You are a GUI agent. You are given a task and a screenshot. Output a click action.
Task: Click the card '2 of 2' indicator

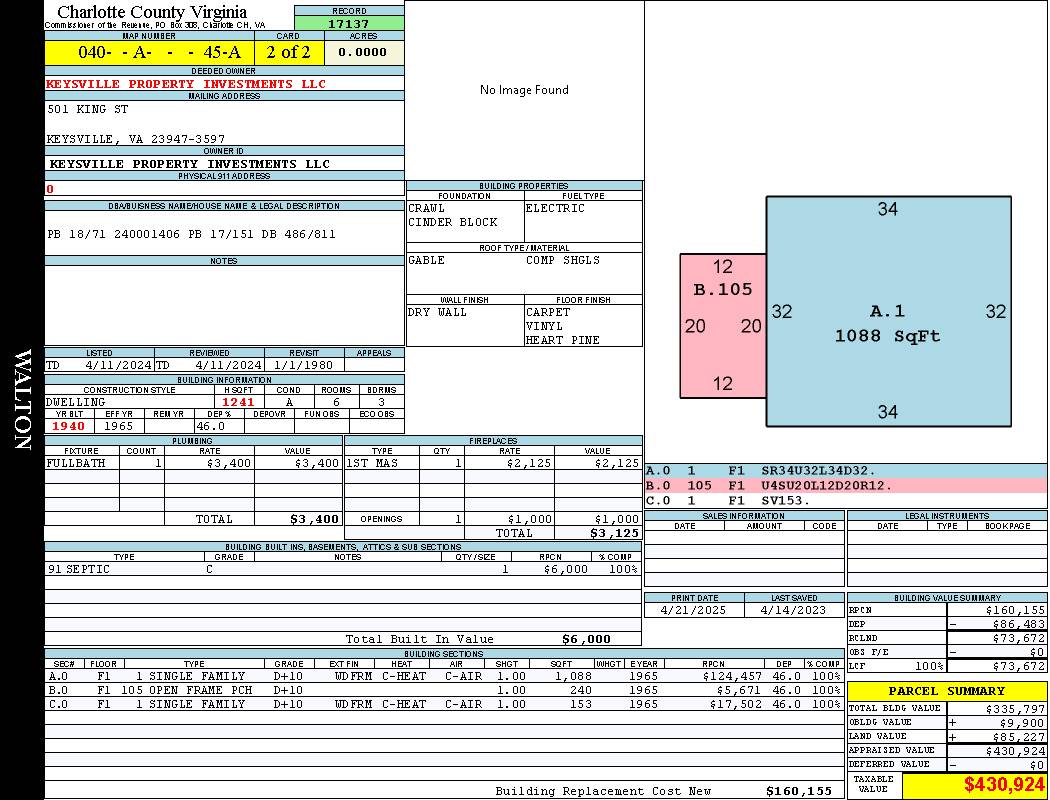288,52
